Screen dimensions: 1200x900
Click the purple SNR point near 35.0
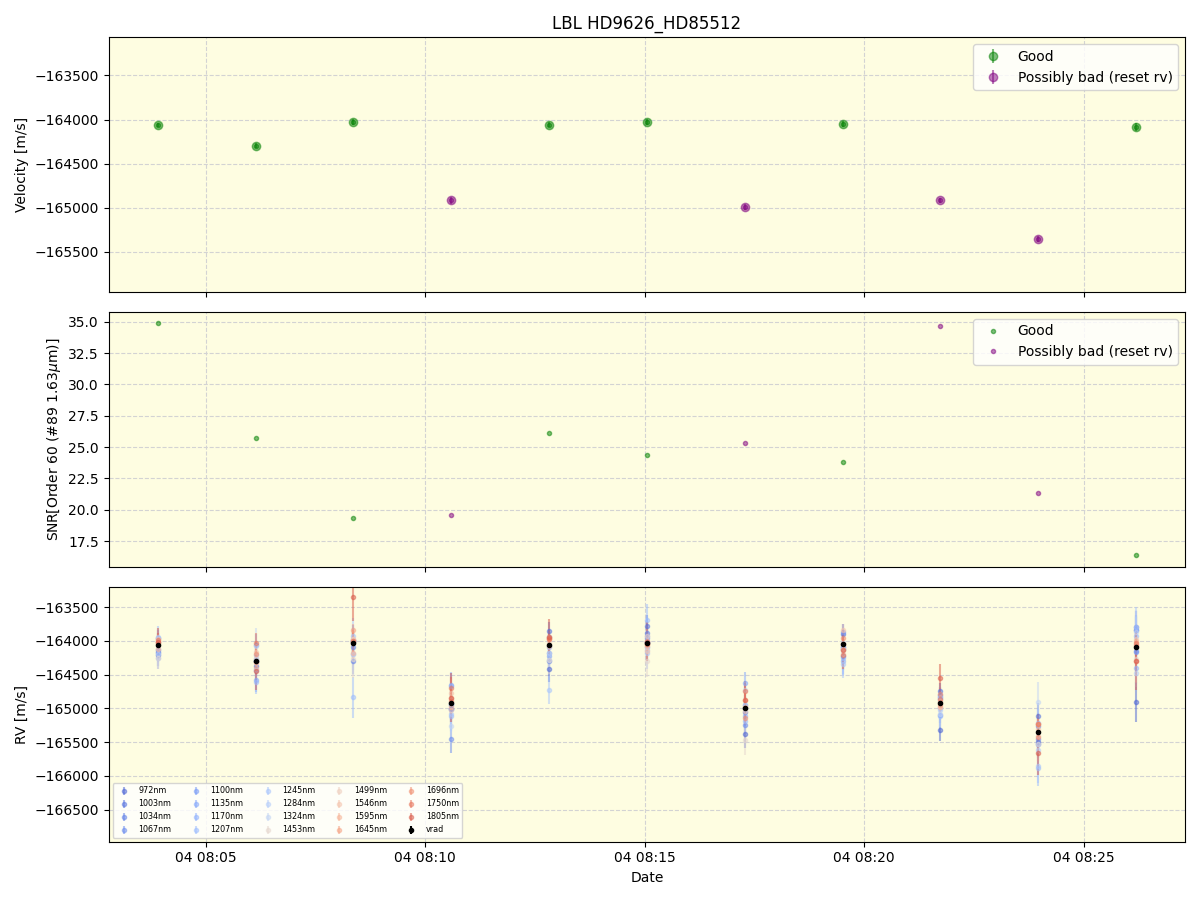940,326
